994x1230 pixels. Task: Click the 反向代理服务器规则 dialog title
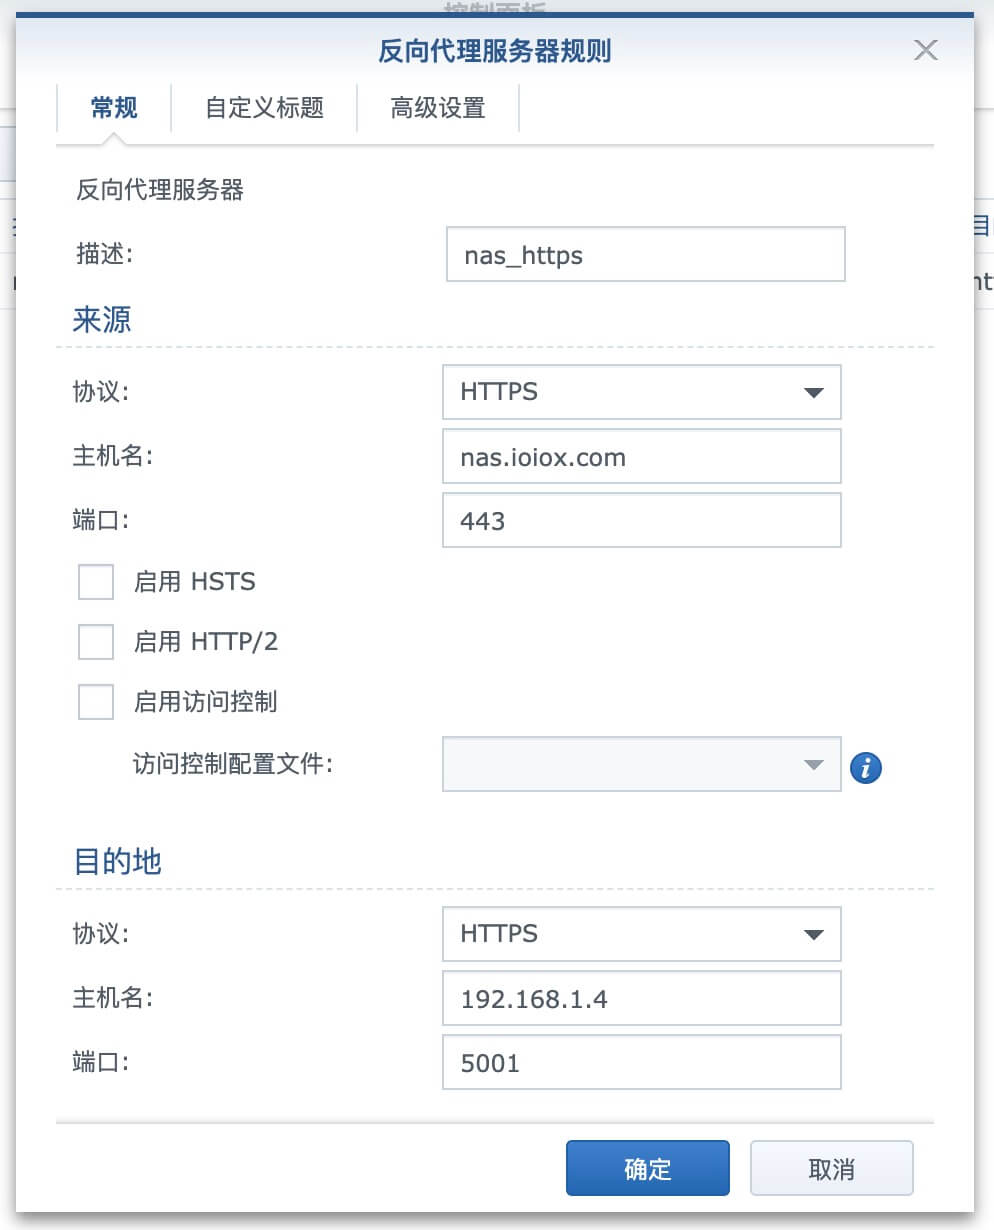(494, 51)
